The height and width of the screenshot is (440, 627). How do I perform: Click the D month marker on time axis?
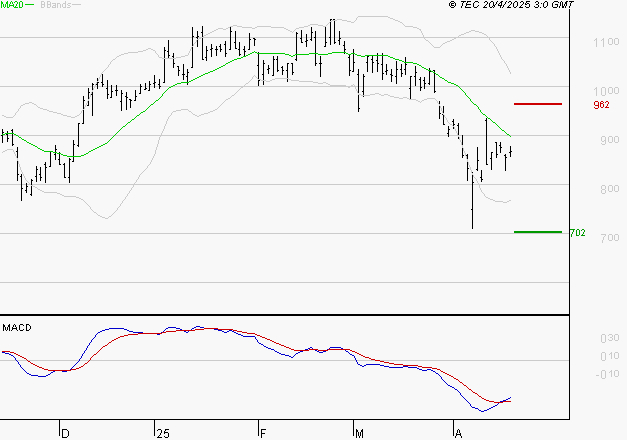[65, 433]
